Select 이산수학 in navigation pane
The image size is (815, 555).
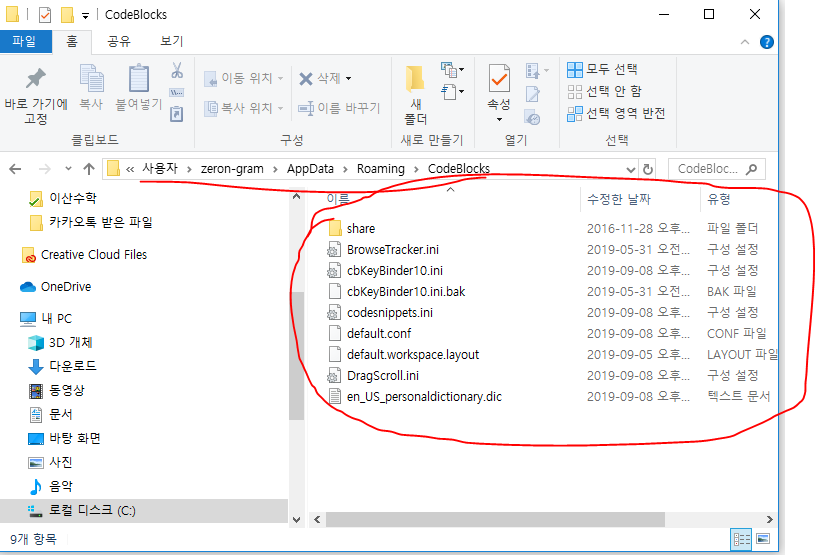[73, 198]
